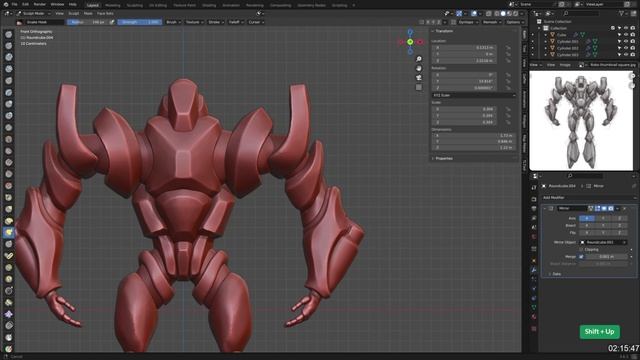Screen dimensions: 640x360
Task: Hide Cube in the outliner
Action: [x=626, y=35]
